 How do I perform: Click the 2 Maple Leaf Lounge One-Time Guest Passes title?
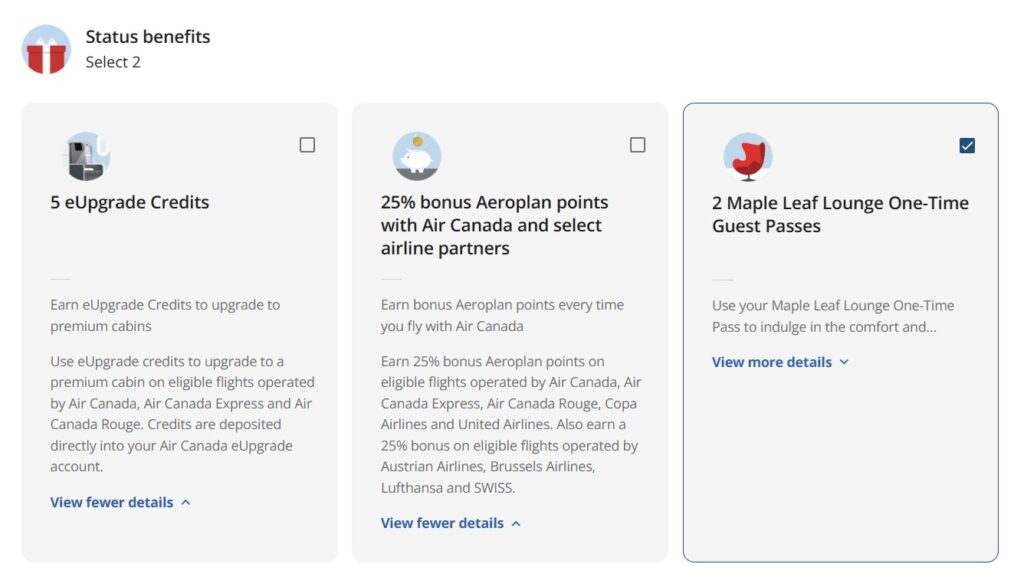click(x=840, y=214)
